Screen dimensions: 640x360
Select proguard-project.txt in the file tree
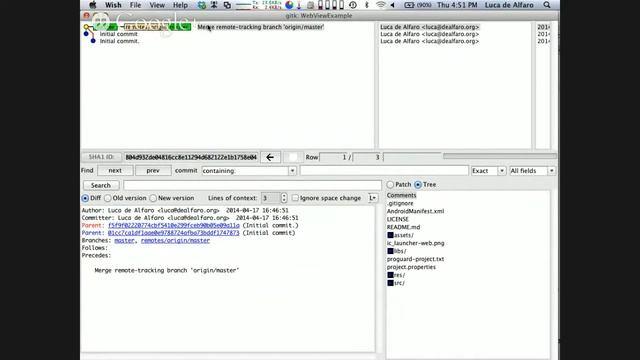tap(415, 259)
